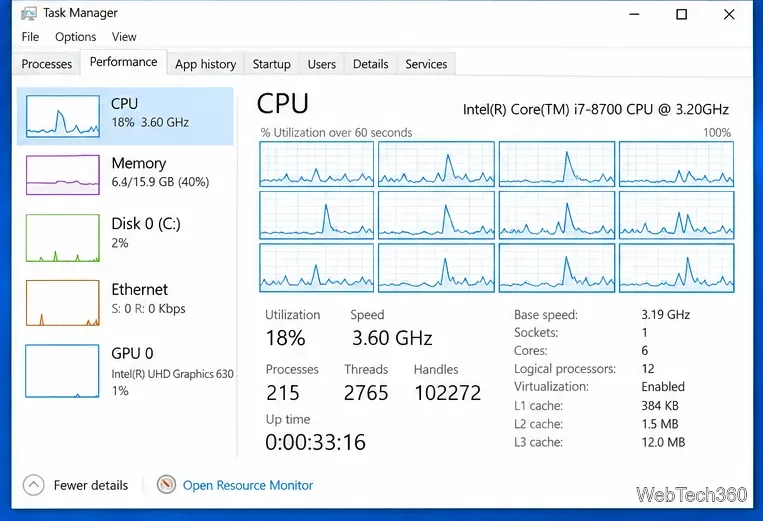Viewport: 763px width, 521px height.
Task: Minimize the Task Manager window
Action: coord(634,14)
